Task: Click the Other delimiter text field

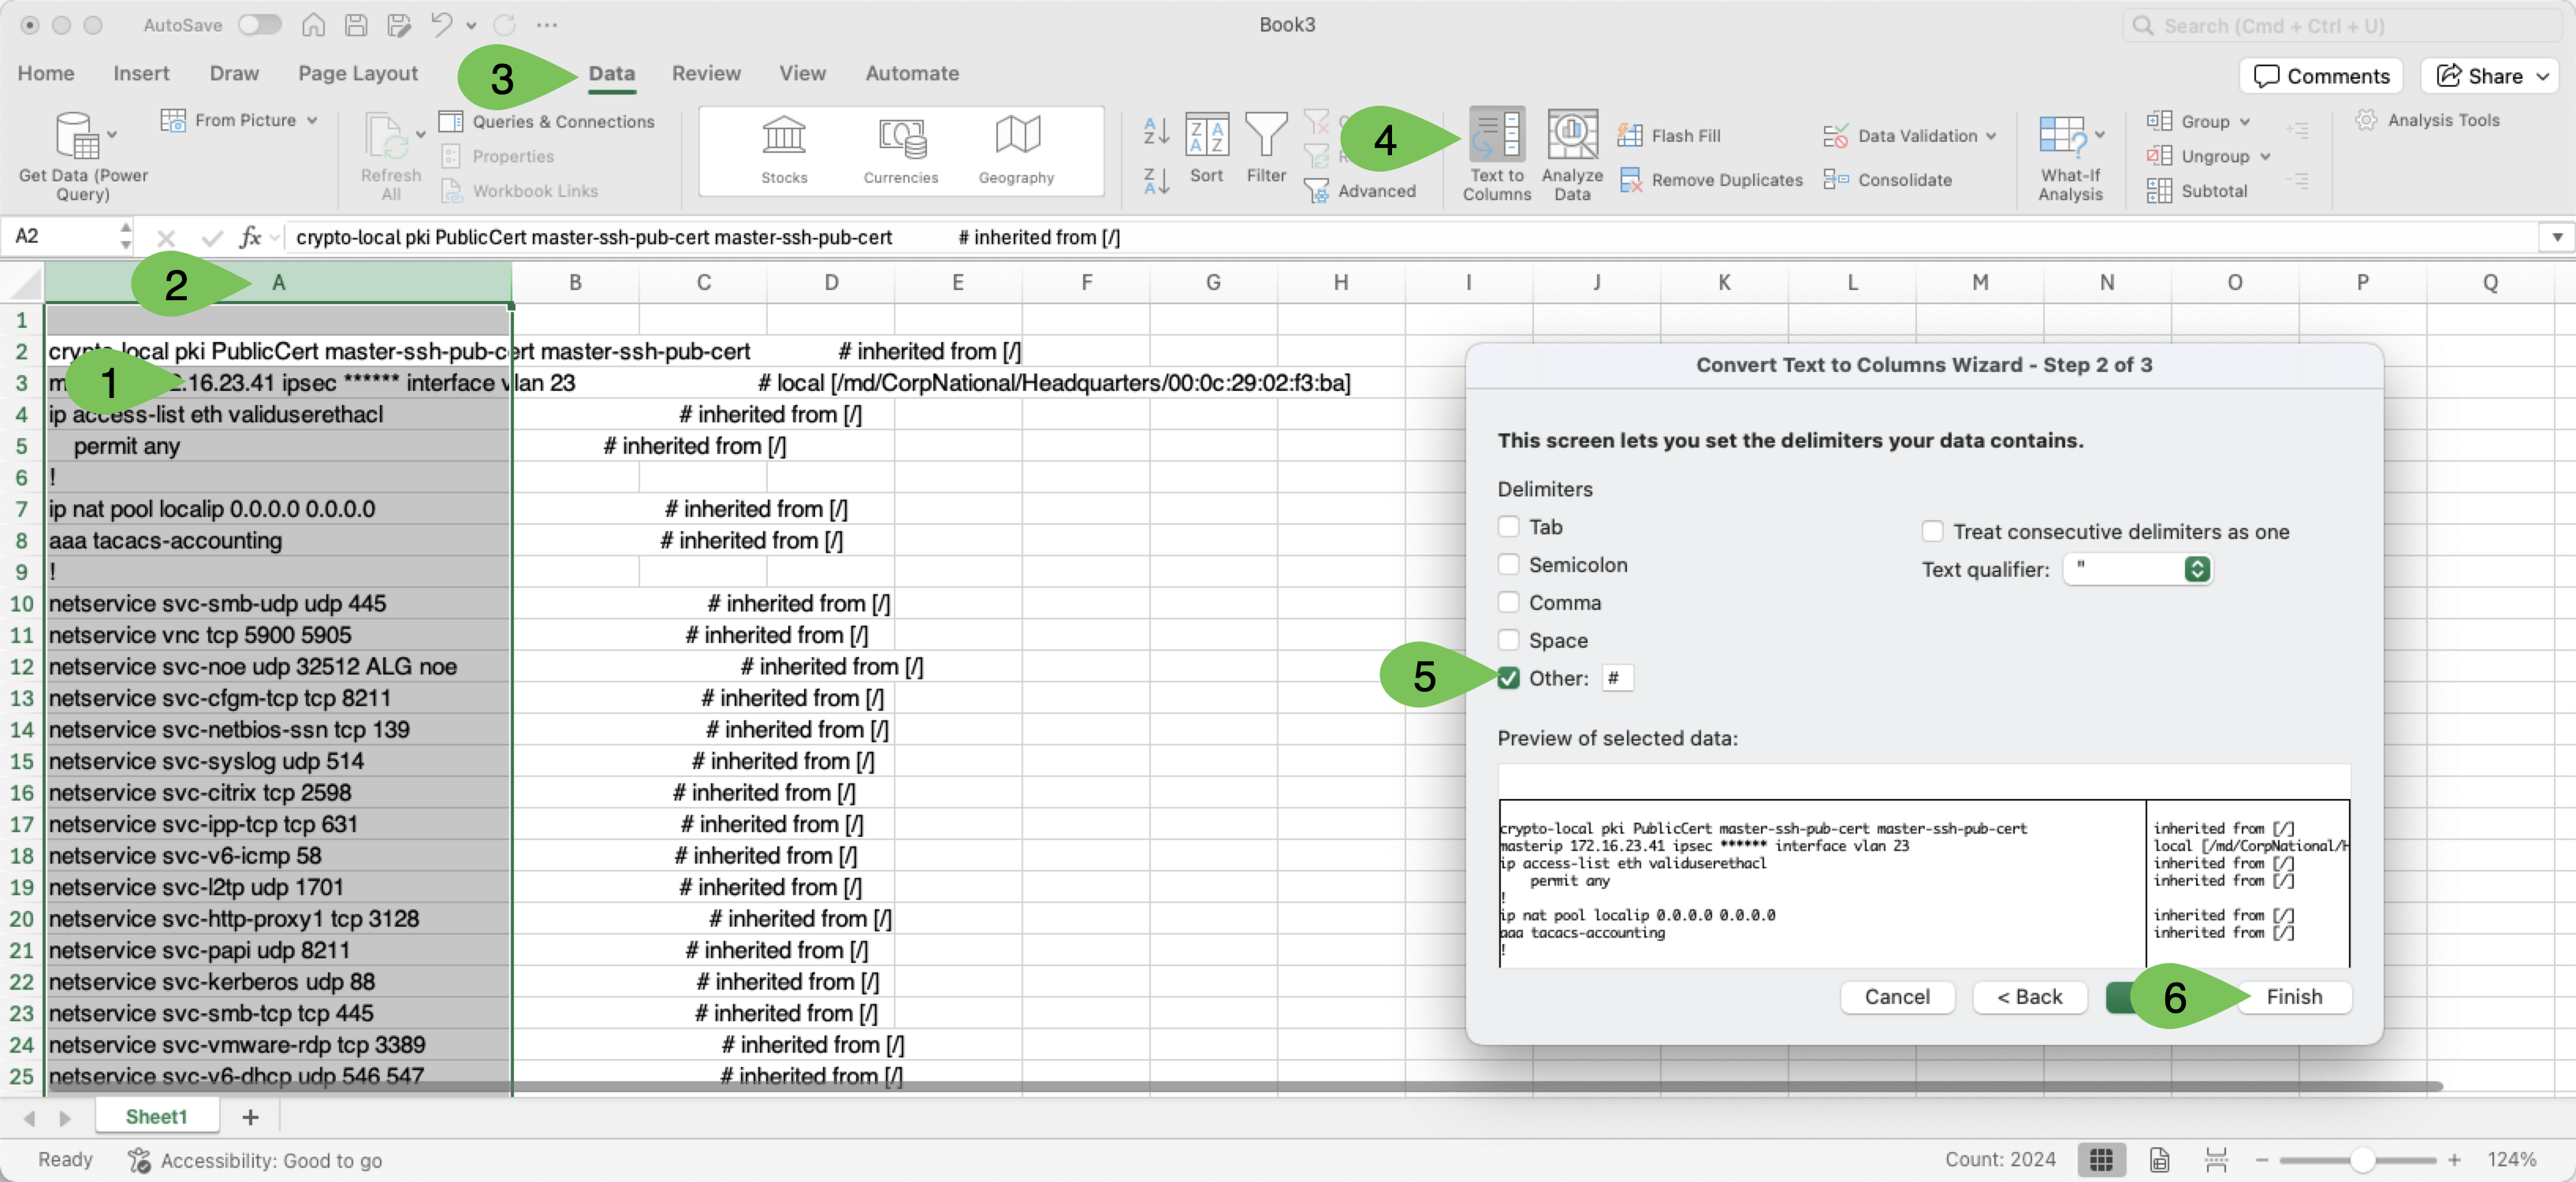Action: 1617,678
